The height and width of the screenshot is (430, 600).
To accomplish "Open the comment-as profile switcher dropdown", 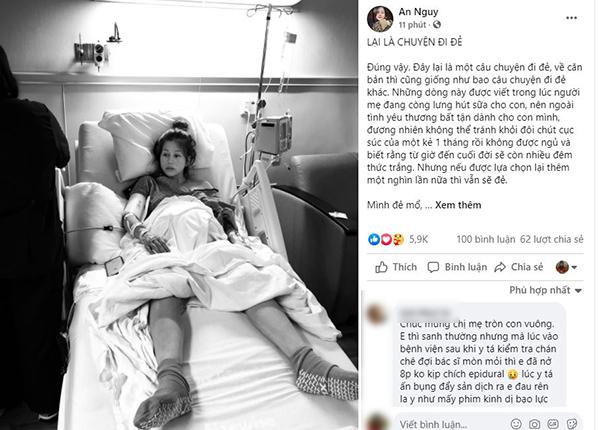I will pyautogui.click(x=566, y=267).
